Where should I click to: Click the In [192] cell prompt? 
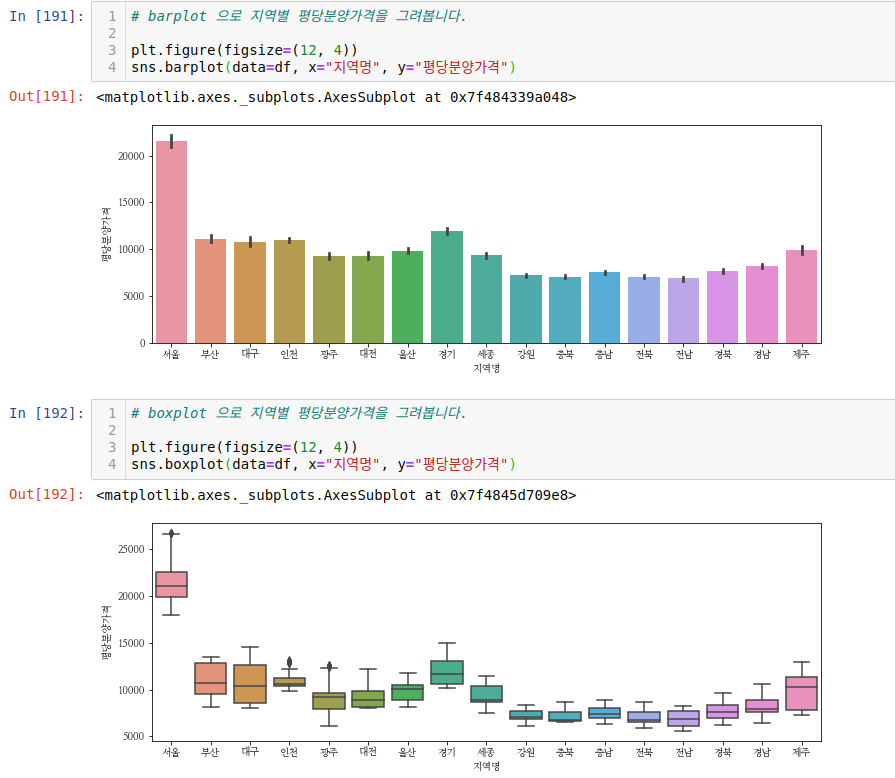pyautogui.click(x=46, y=413)
